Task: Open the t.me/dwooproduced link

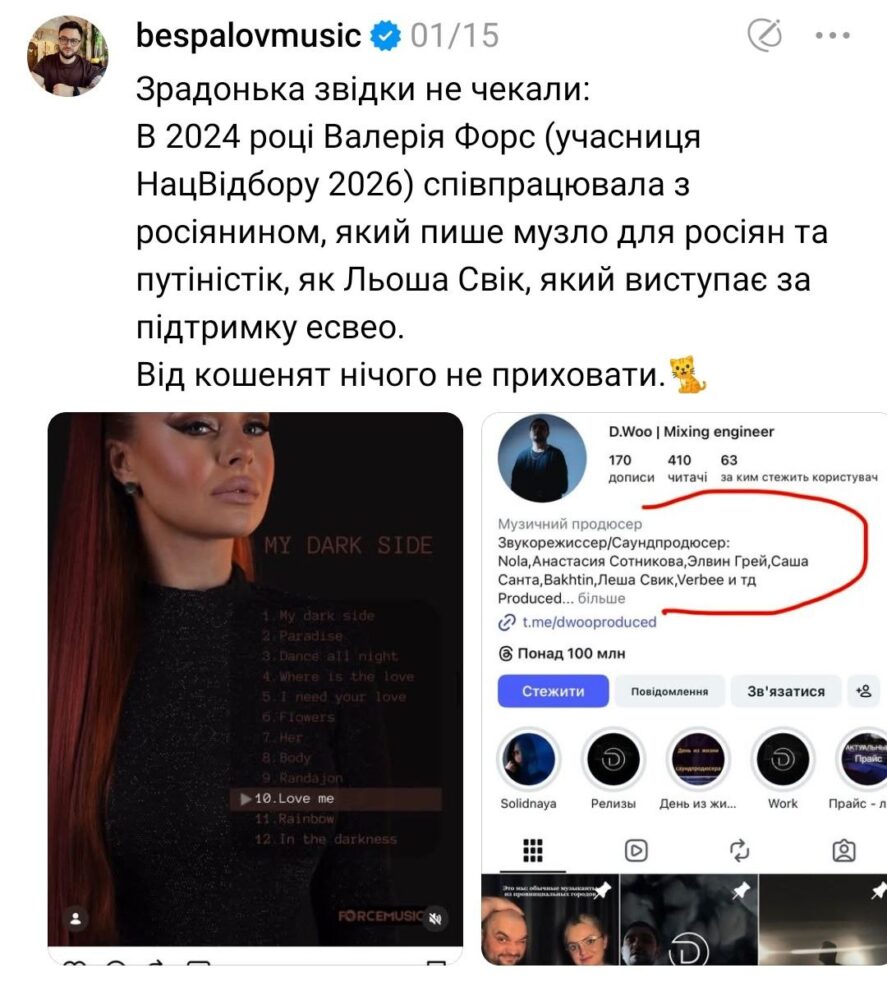Action: (589, 622)
